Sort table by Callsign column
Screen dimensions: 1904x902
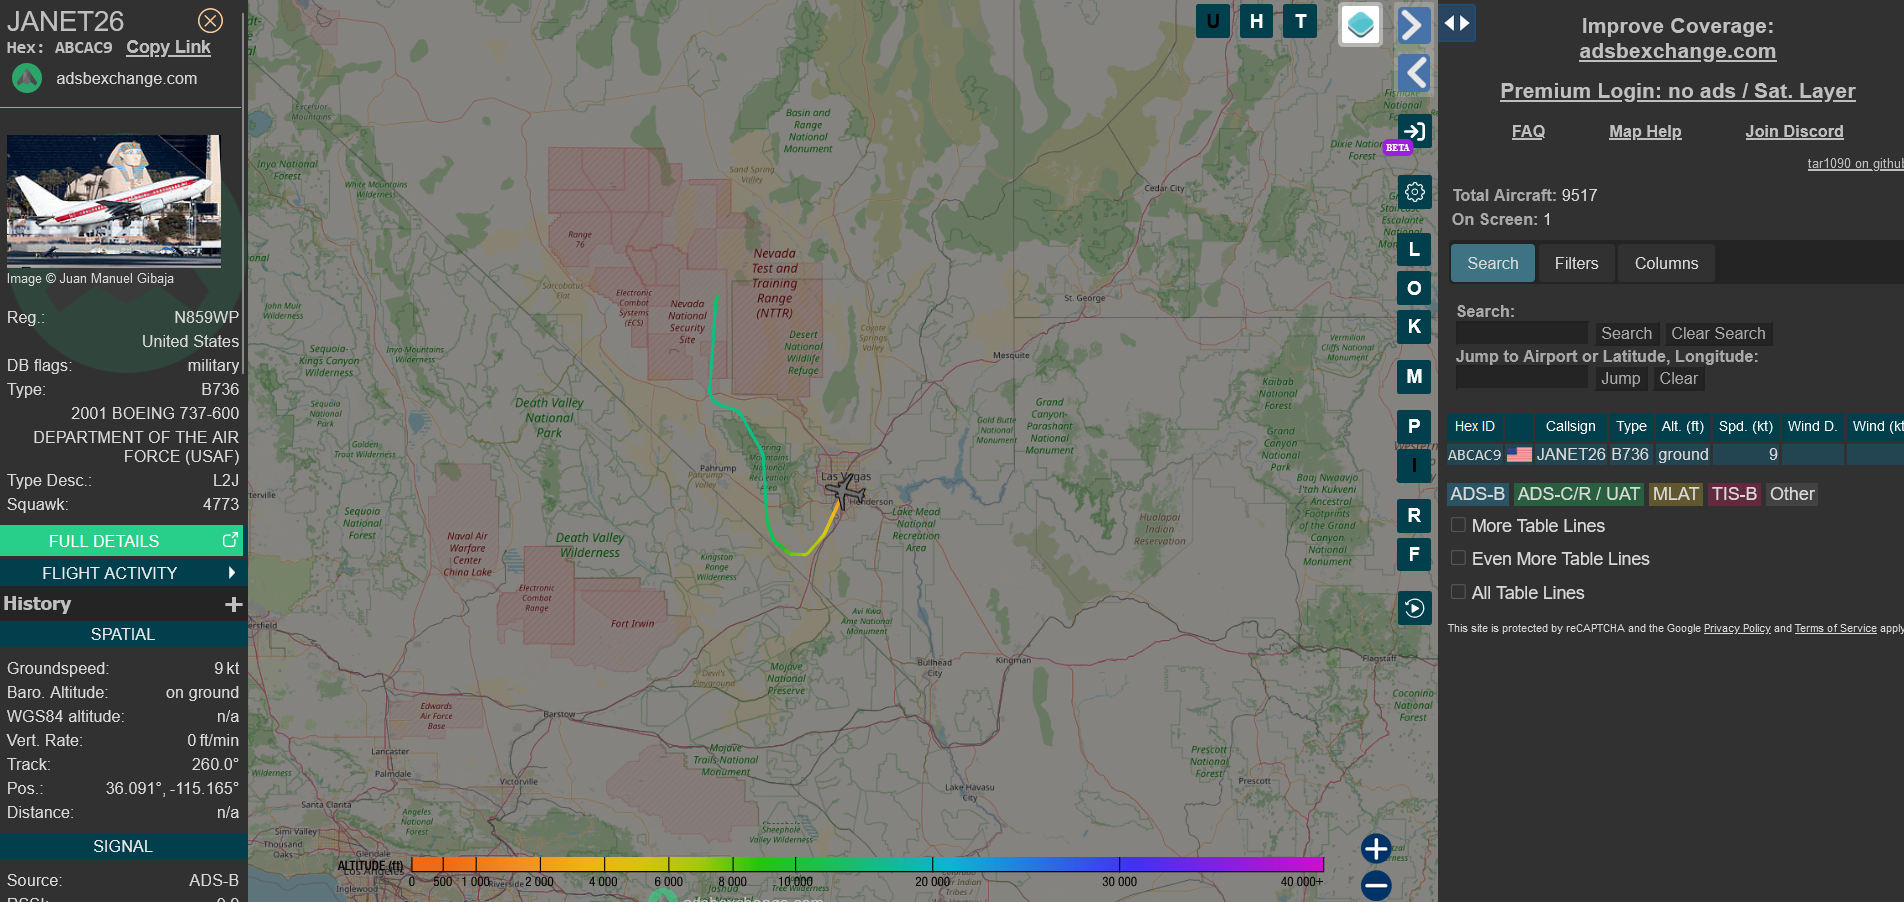pyautogui.click(x=1570, y=426)
